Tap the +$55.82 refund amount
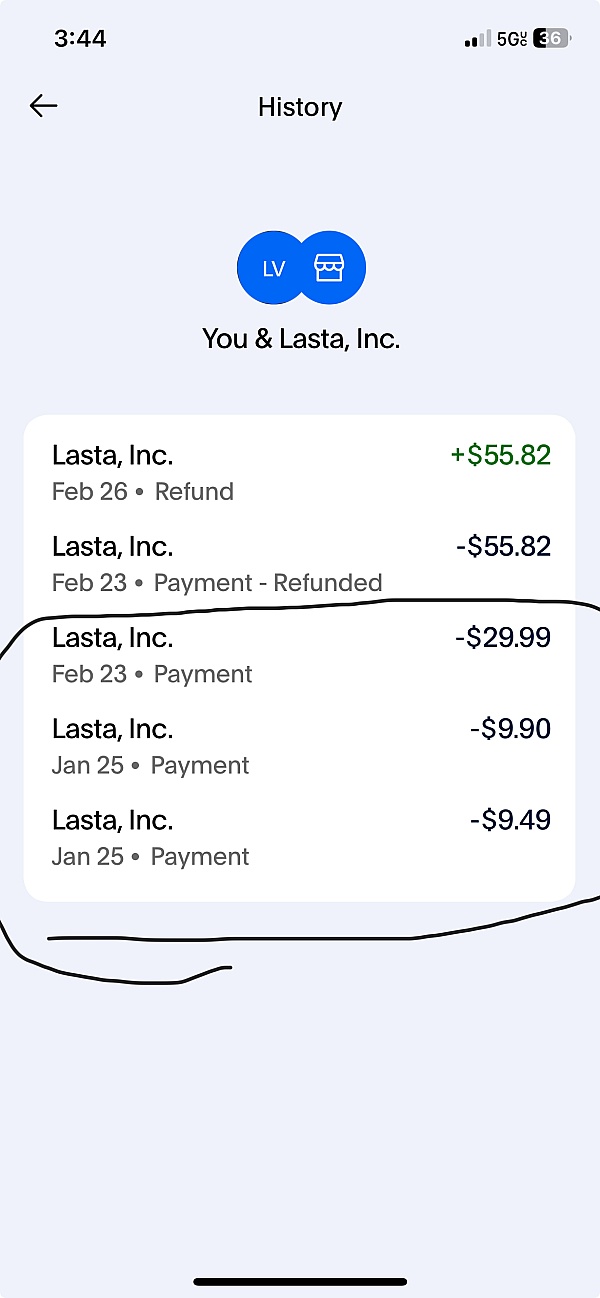This screenshot has height=1298, width=600. (x=500, y=456)
